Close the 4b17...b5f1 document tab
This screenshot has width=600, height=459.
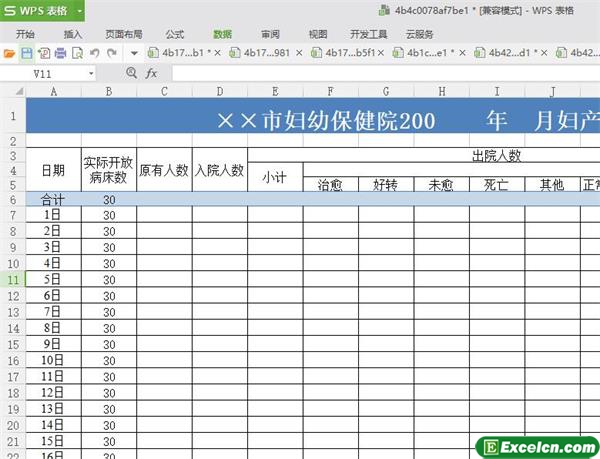[x=381, y=53]
